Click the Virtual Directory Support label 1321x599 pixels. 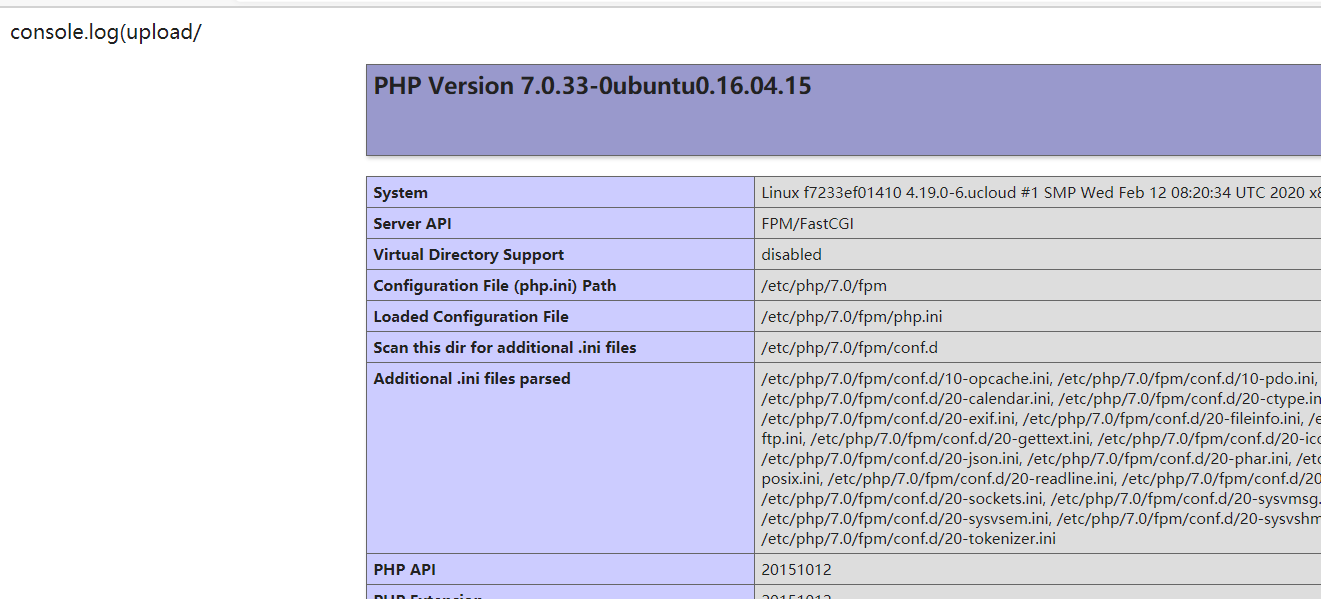[x=469, y=255]
